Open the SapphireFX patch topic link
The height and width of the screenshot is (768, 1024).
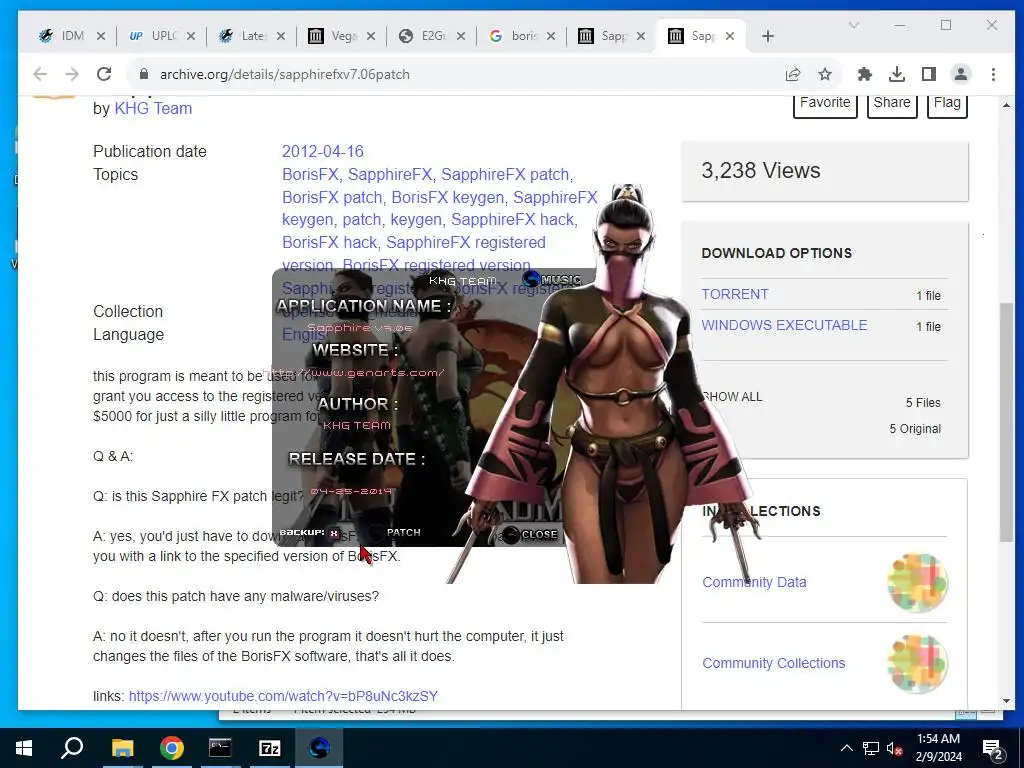(505, 175)
